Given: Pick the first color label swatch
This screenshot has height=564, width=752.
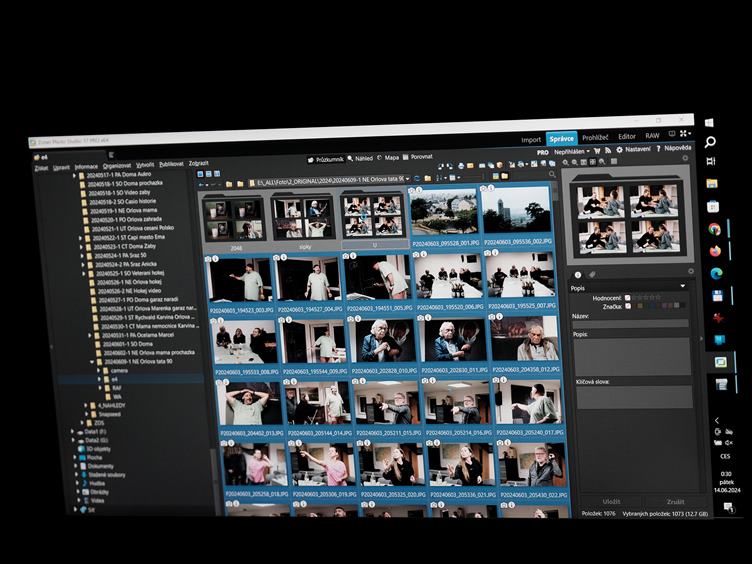Looking at the screenshot, I should click(x=636, y=306).
